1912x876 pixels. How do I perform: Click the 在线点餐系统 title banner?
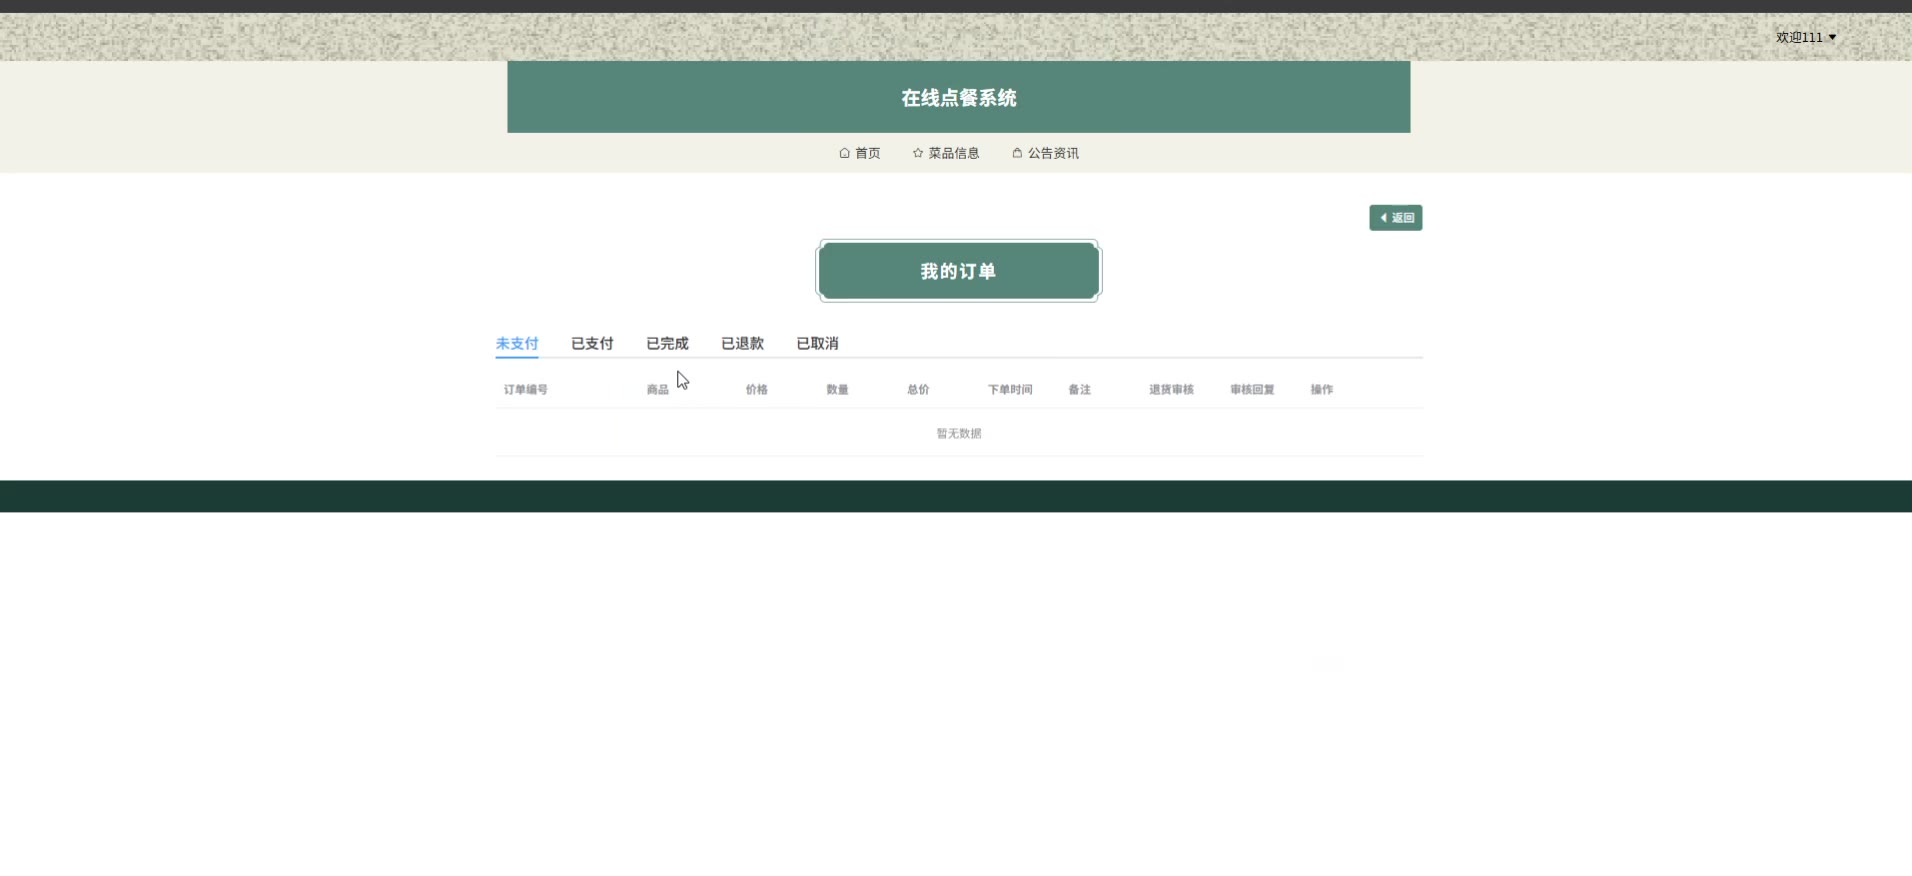click(959, 97)
